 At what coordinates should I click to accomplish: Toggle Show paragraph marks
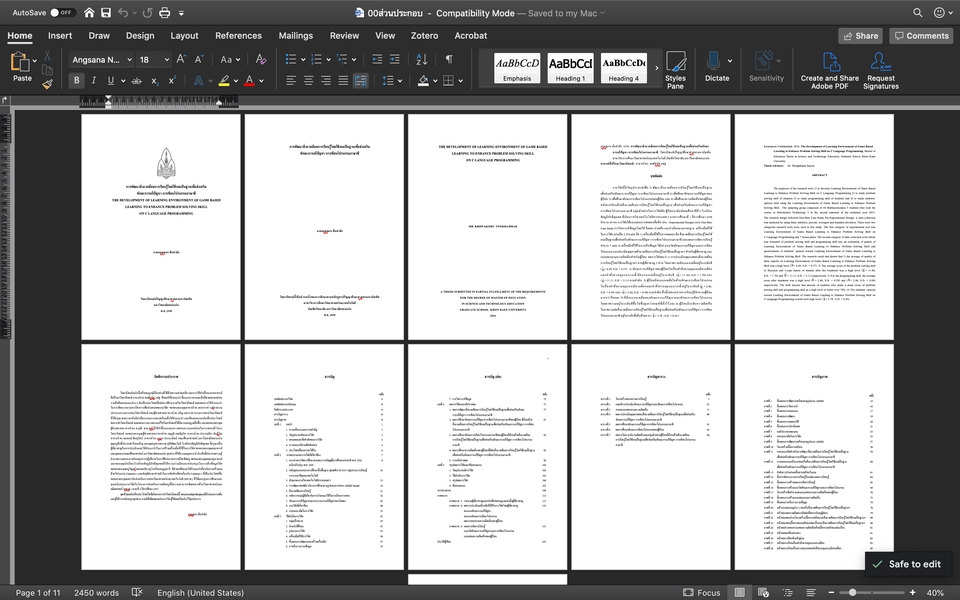(x=449, y=59)
